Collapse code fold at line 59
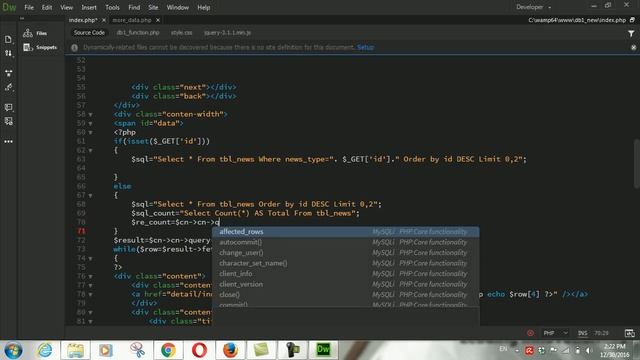The width and height of the screenshot is (640, 360). pos(91,124)
